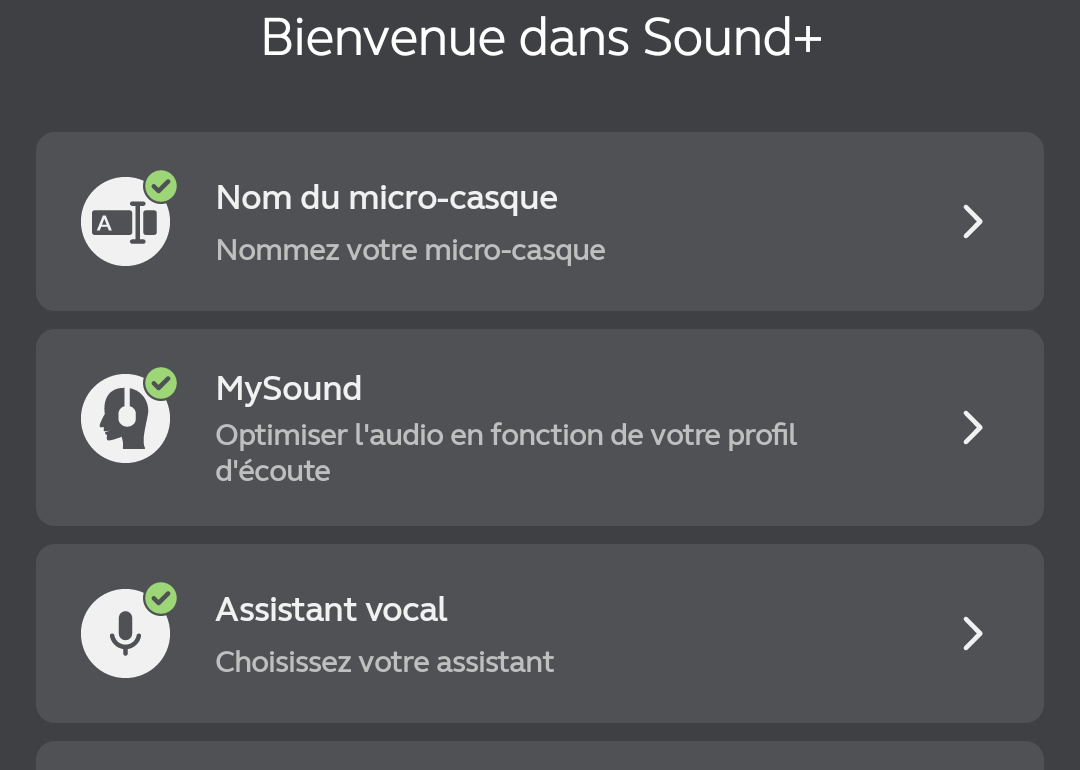Viewport: 1080px width, 770px height.
Task: Select the MySound title text
Action: point(289,390)
